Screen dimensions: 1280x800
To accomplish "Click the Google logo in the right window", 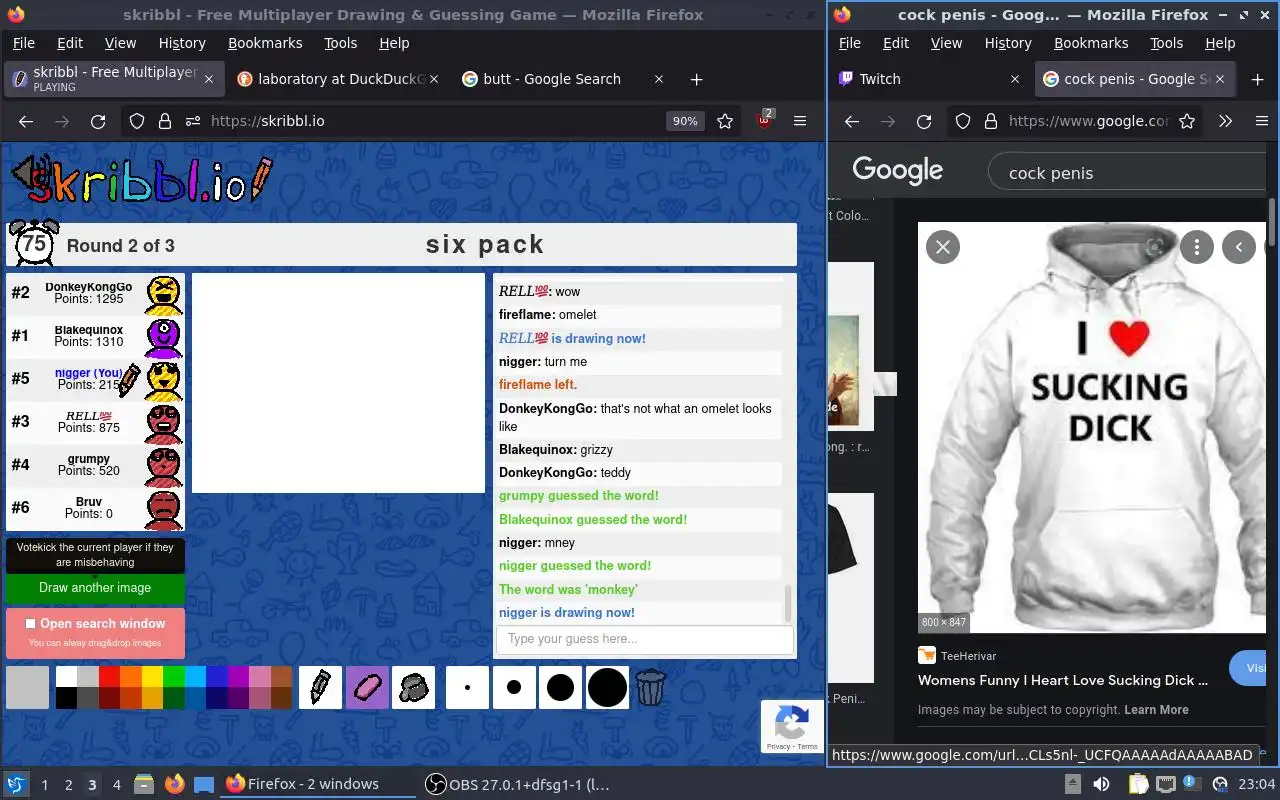I will click(897, 171).
